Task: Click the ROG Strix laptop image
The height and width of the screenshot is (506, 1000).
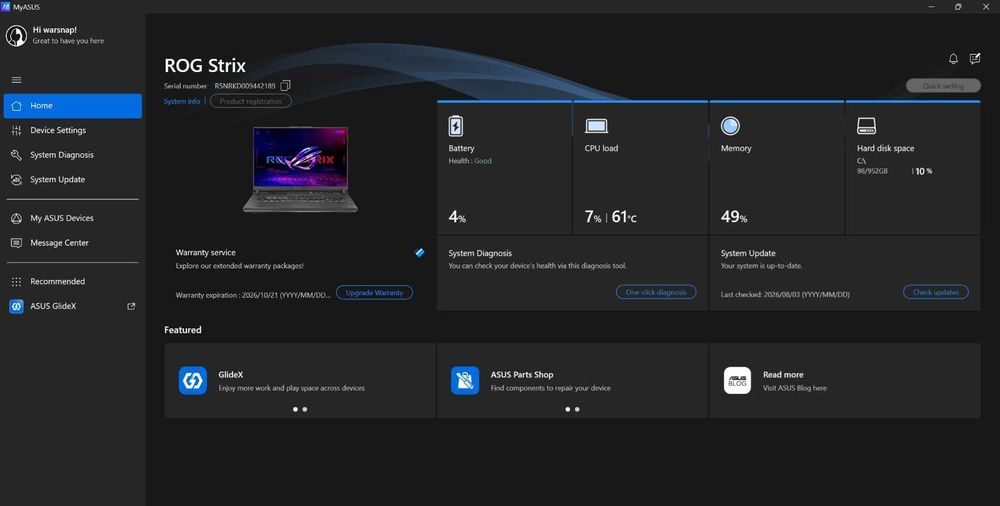Action: (300, 169)
